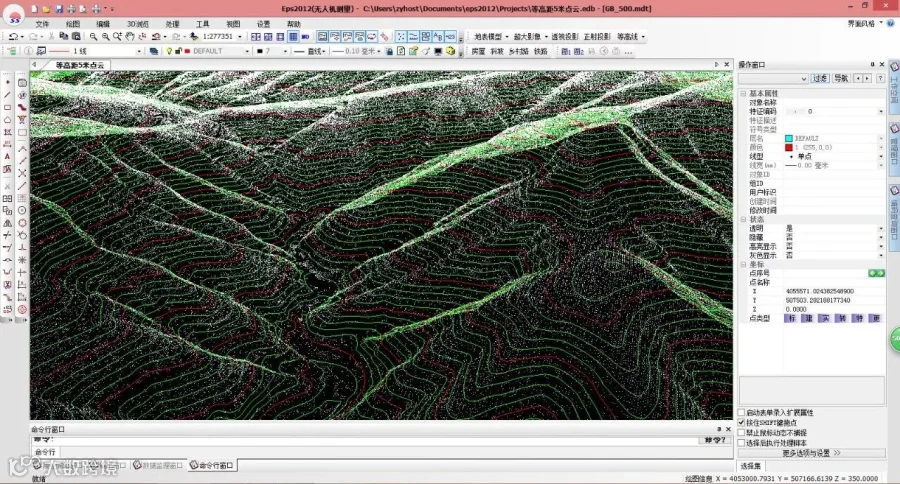Click 更多选项与设置 button
This screenshot has width=900, height=484.
coord(811,453)
